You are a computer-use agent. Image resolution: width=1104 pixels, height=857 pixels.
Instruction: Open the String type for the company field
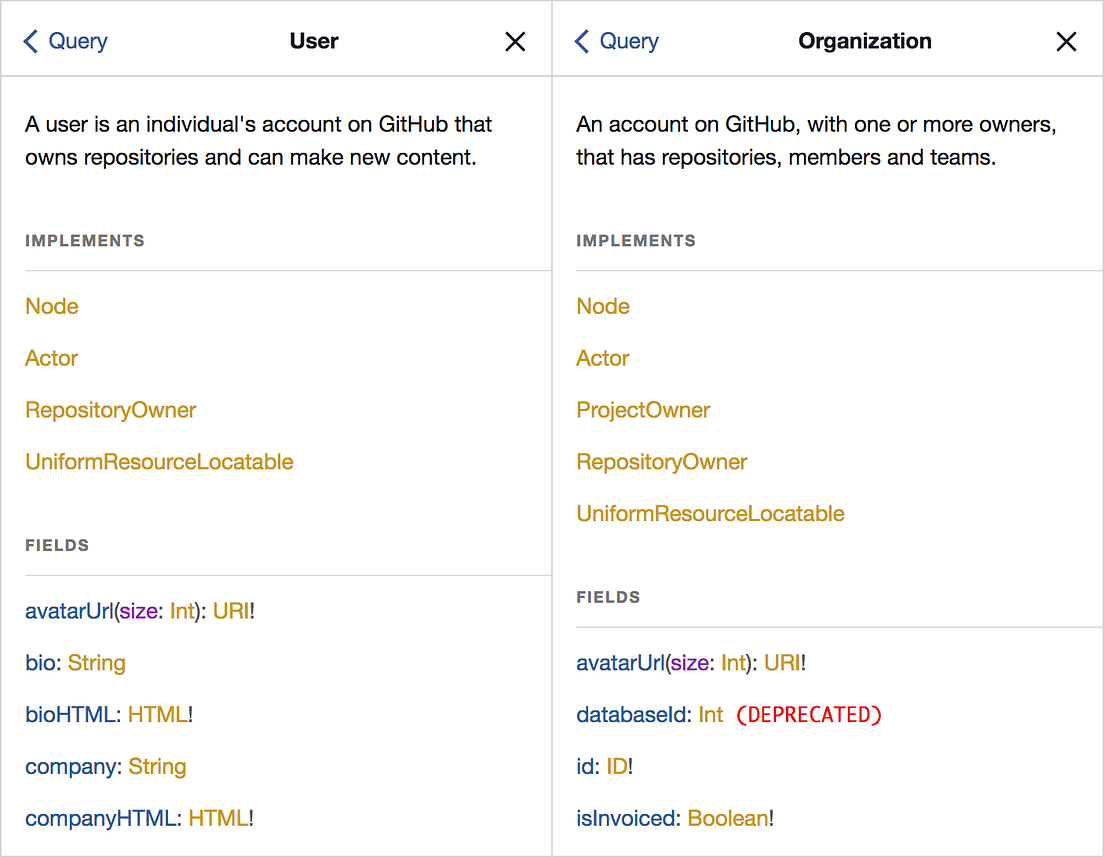tap(157, 766)
